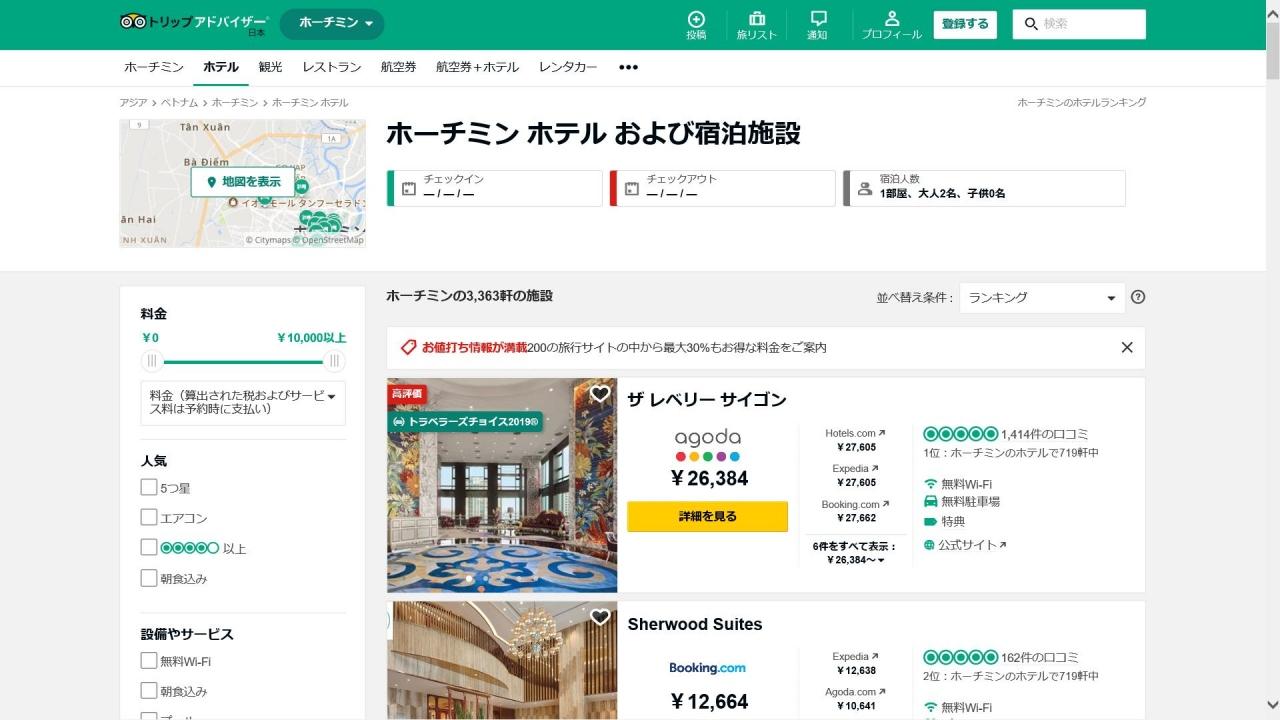1280x720 pixels.
Task: Open the 旅リスト trips icon
Action: coord(756,19)
